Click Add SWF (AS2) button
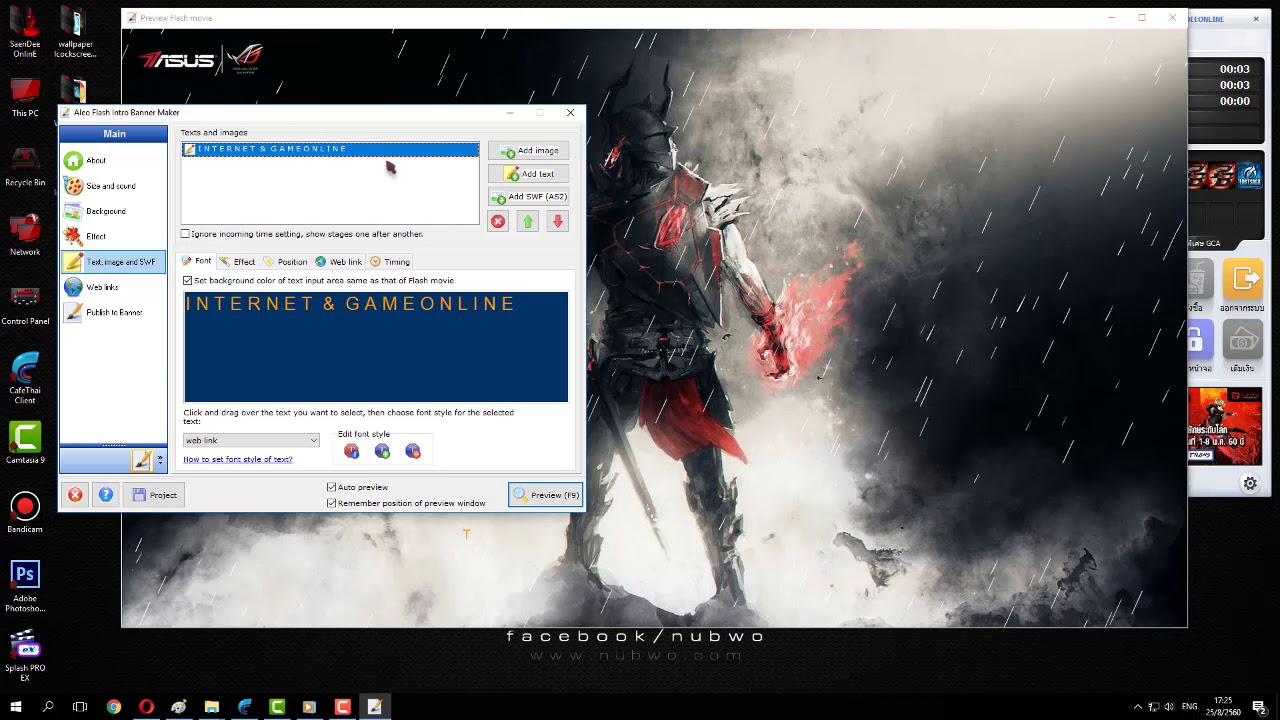This screenshot has width=1280, height=720. pos(529,197)
